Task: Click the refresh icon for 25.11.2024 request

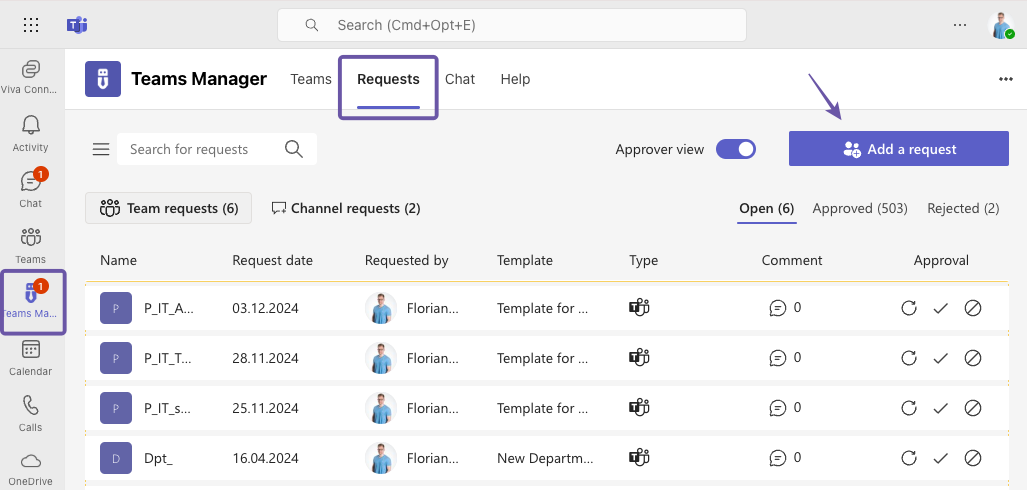Action: click(908, 408)
